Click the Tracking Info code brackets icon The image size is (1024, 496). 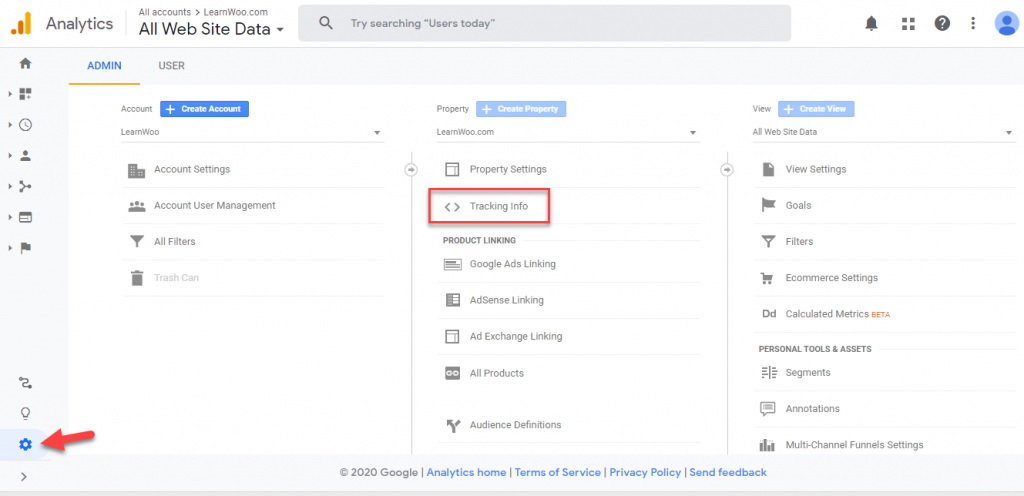click(x=452, y=206)
